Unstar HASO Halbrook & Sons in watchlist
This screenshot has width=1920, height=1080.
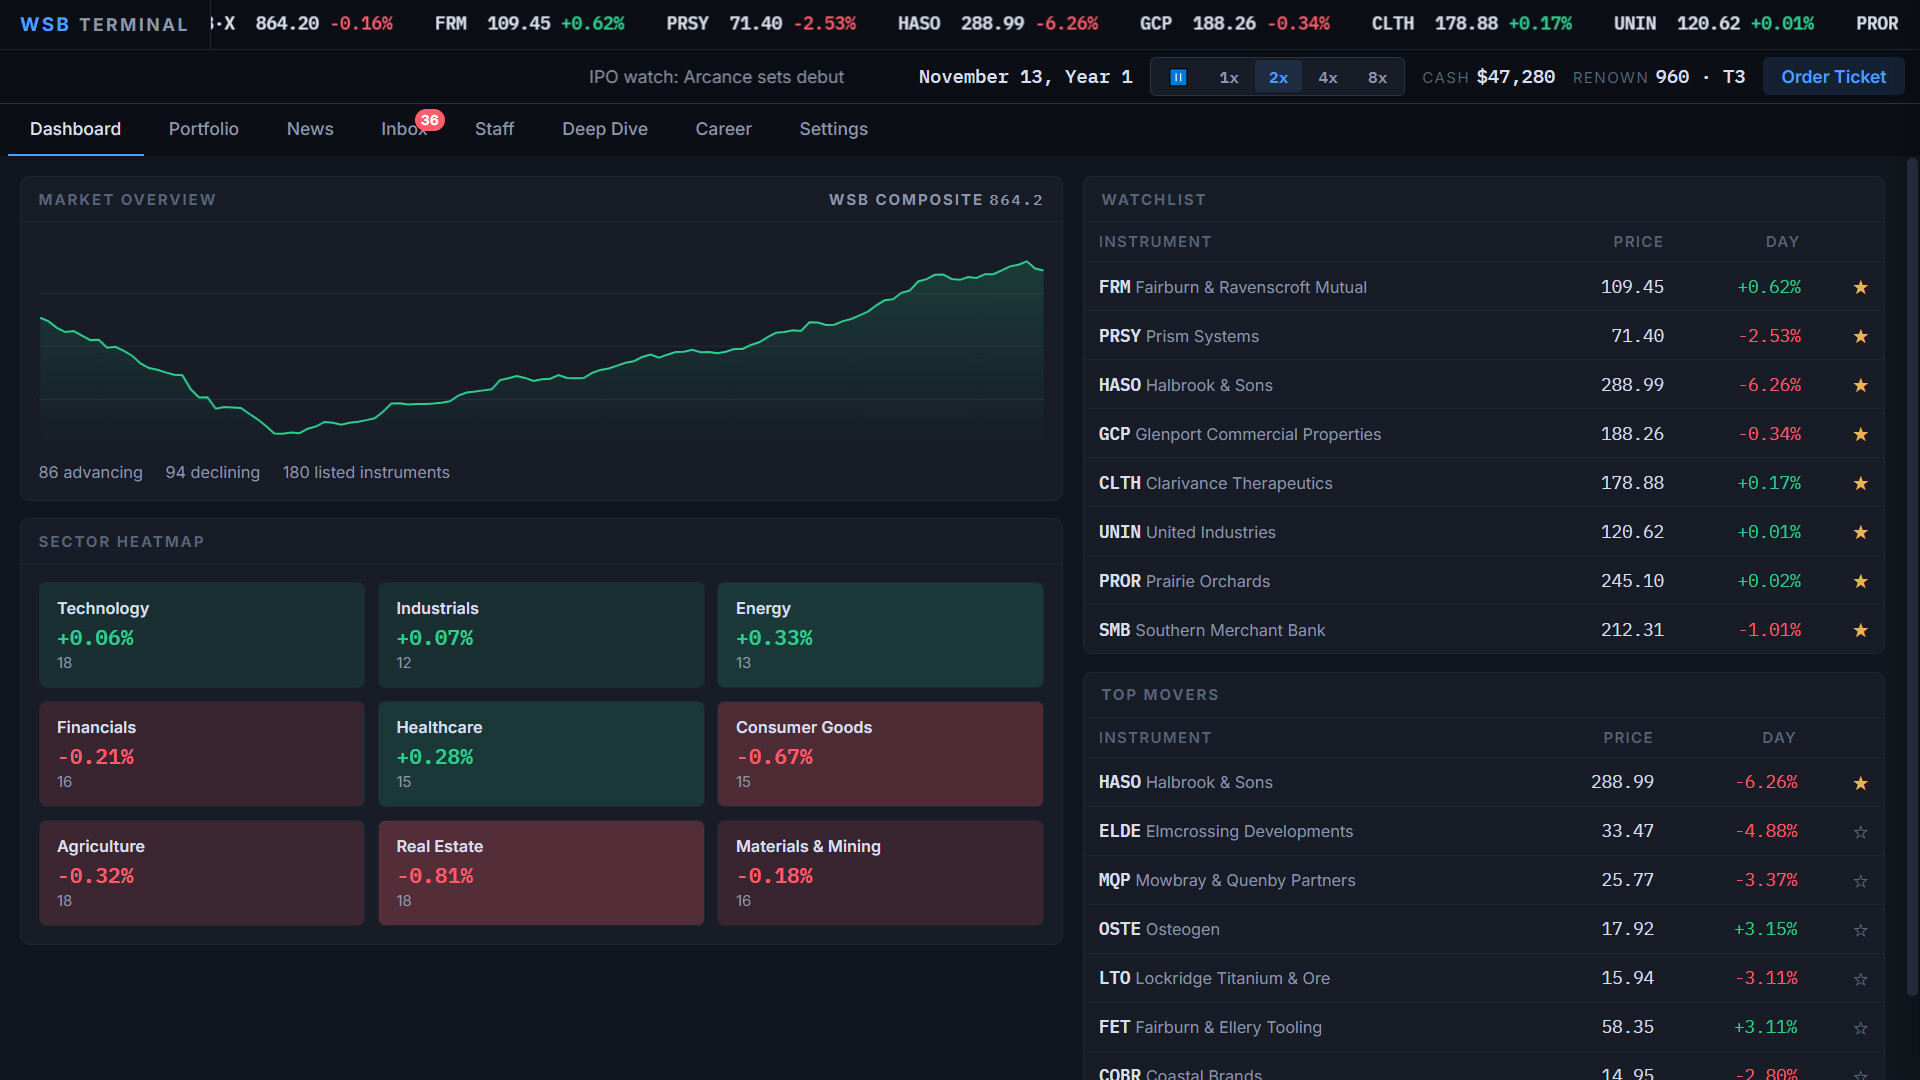click(1860, 385)
